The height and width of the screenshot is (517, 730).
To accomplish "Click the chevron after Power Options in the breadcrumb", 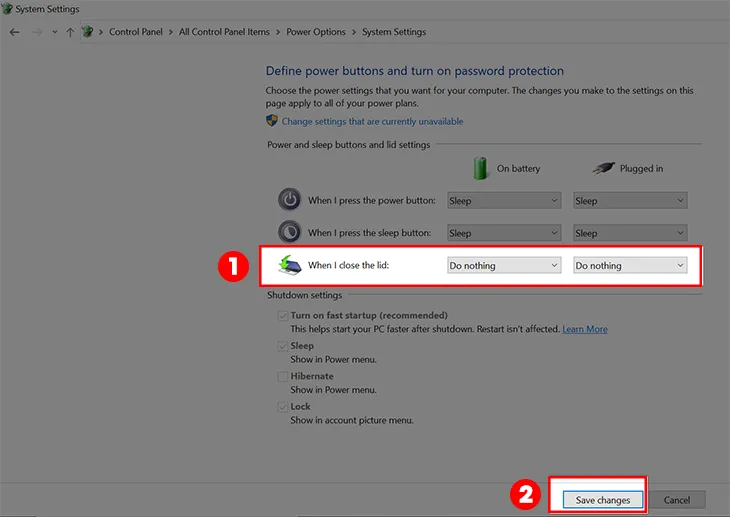I will (x=354, y=32).
